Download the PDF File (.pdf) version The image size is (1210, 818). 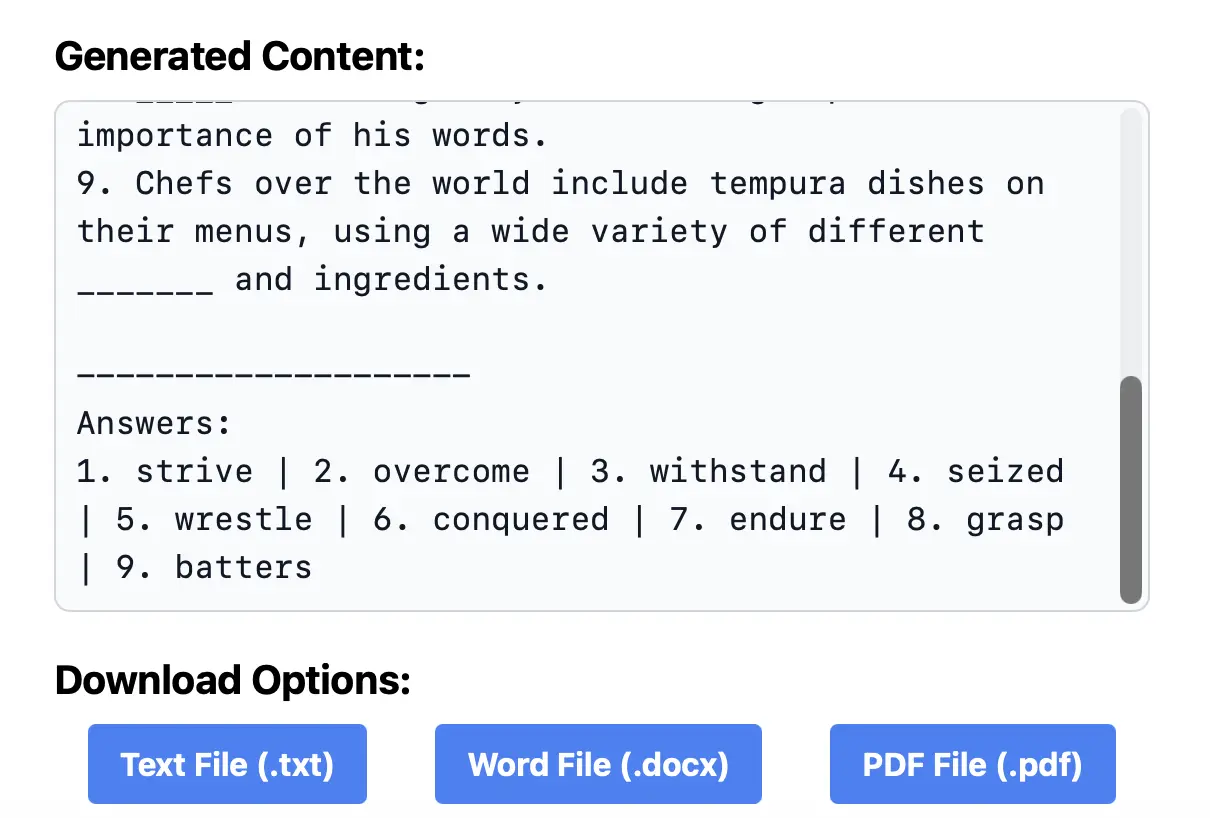(972, 764)
